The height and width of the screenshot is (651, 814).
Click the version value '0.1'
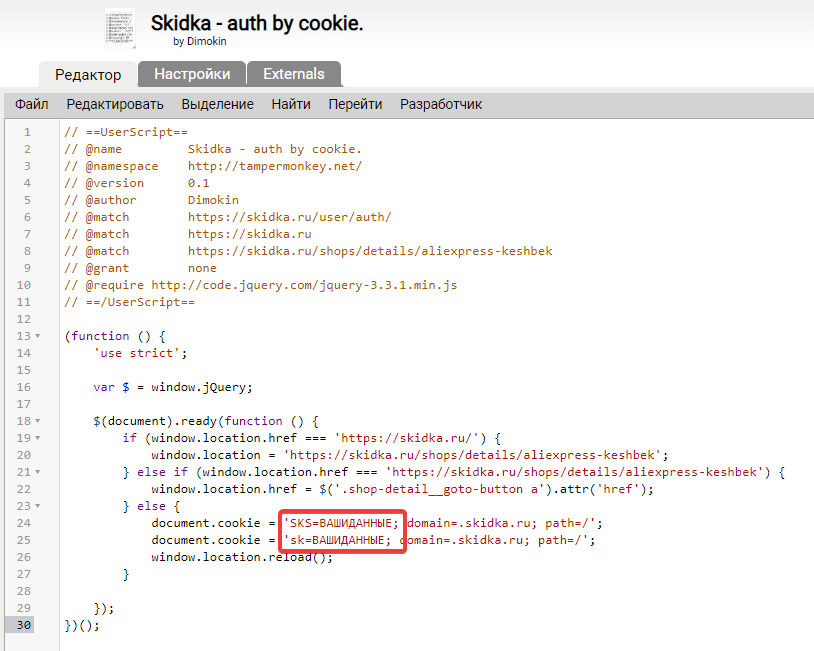199,183
